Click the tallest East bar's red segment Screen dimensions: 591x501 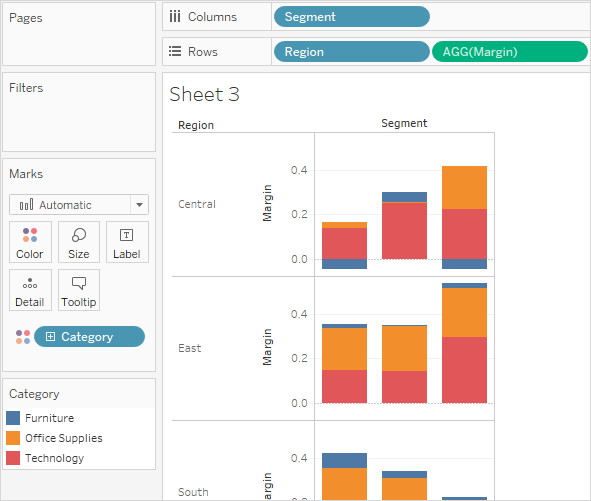[464, 370]
